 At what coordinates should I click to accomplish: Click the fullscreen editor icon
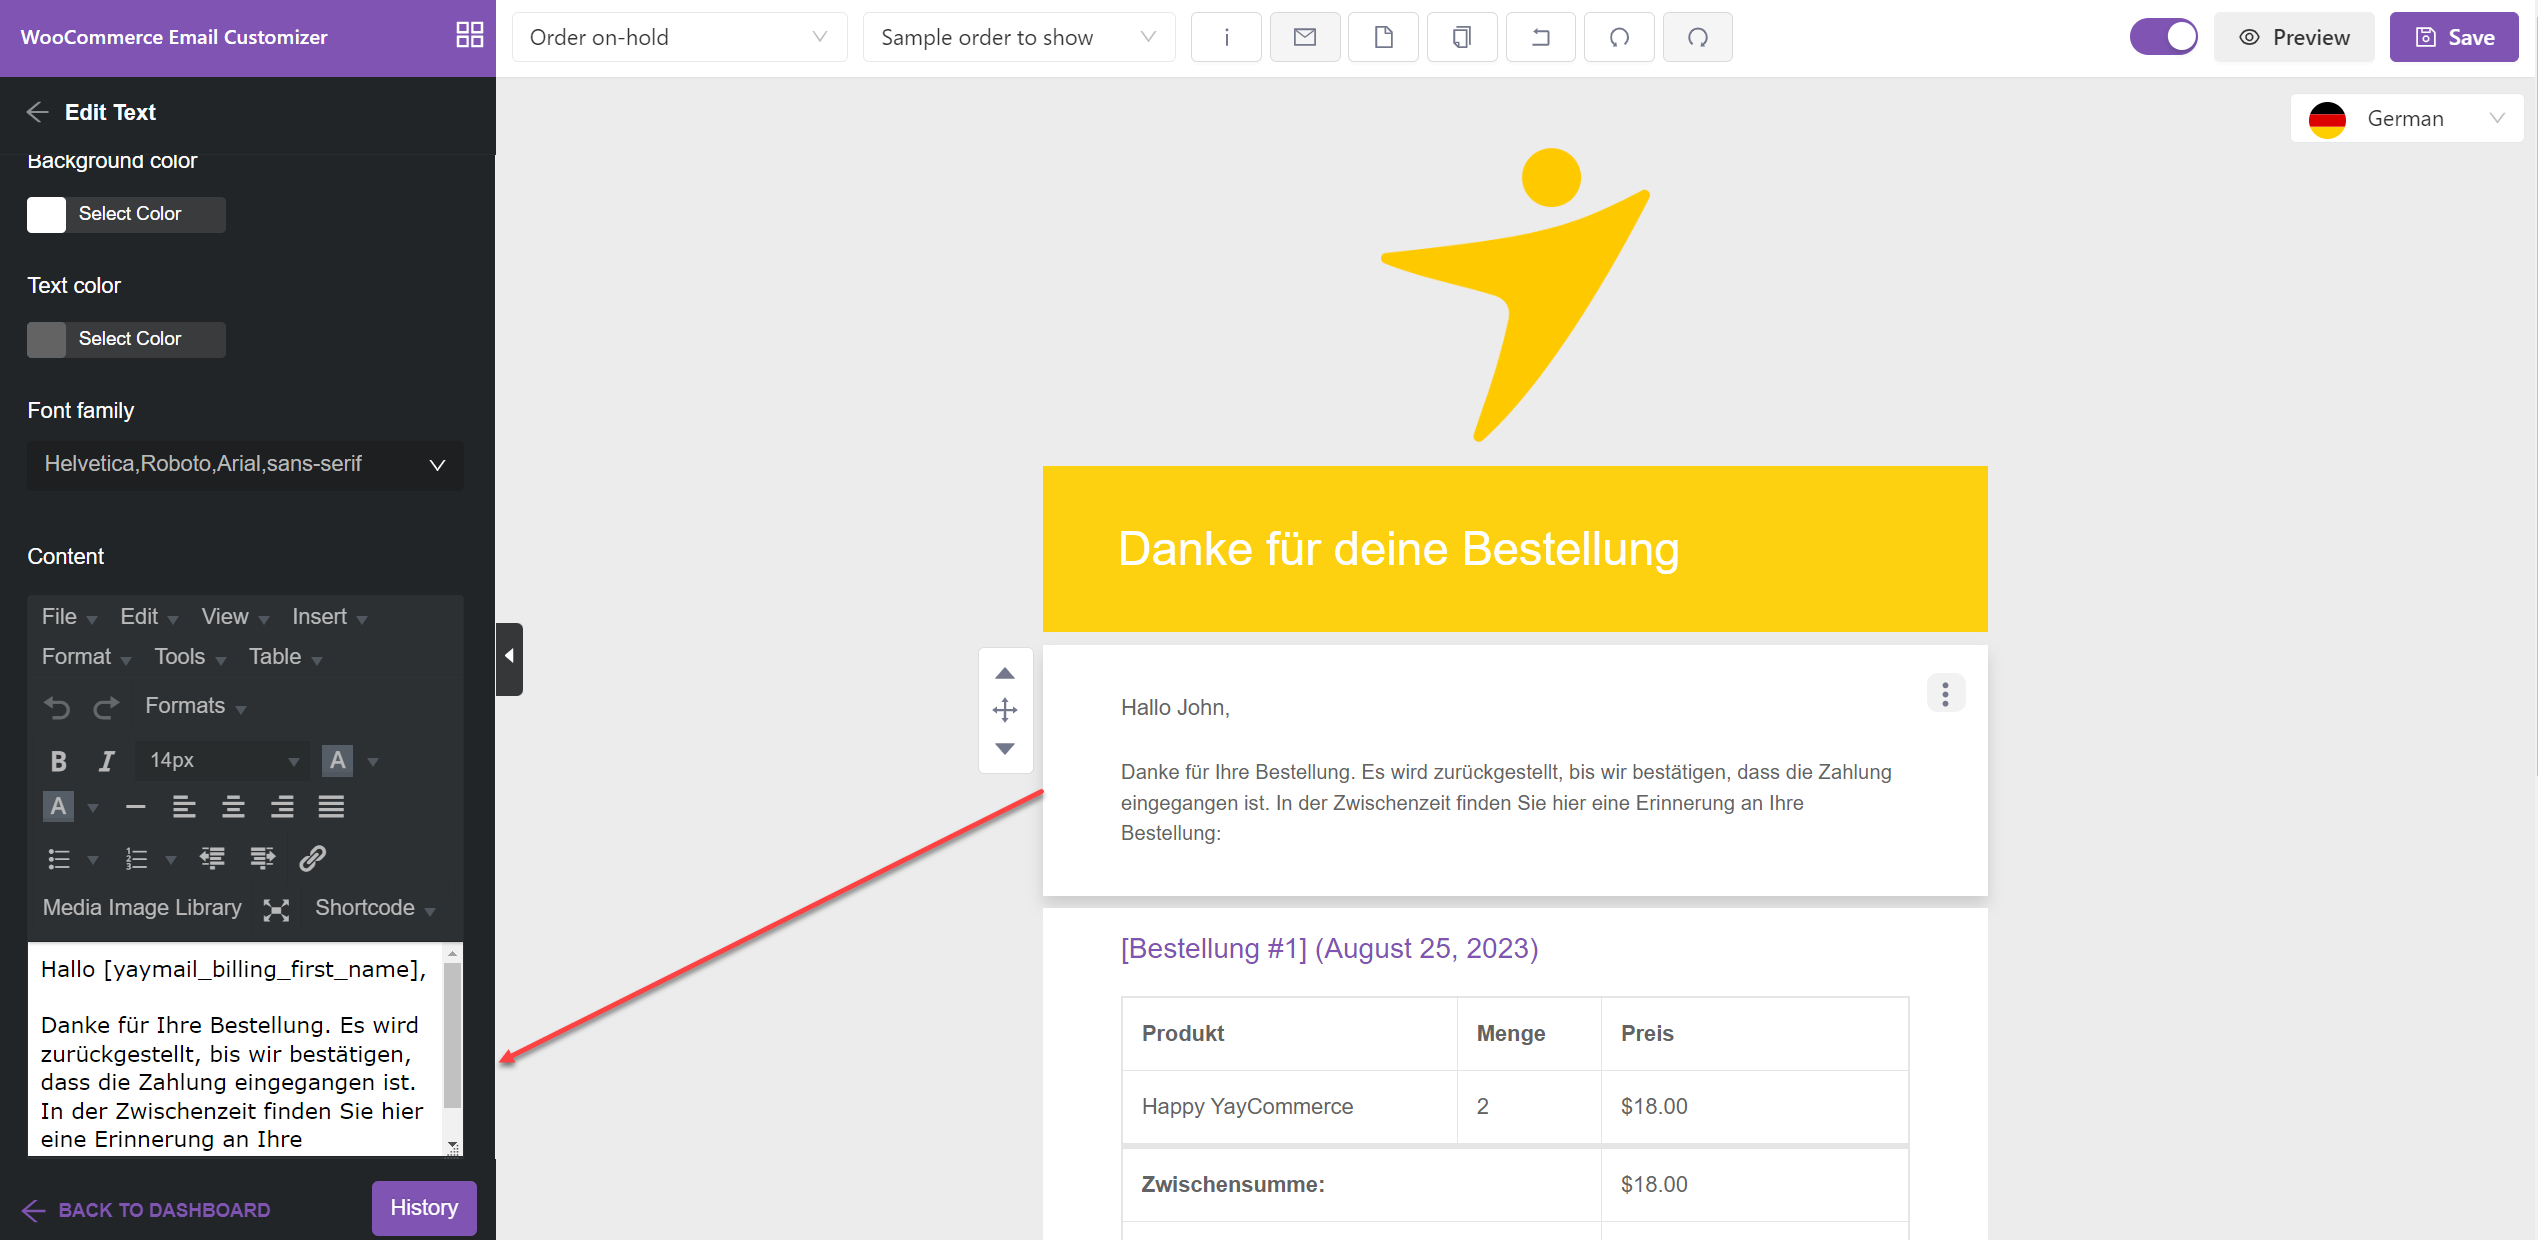(276, 909)
